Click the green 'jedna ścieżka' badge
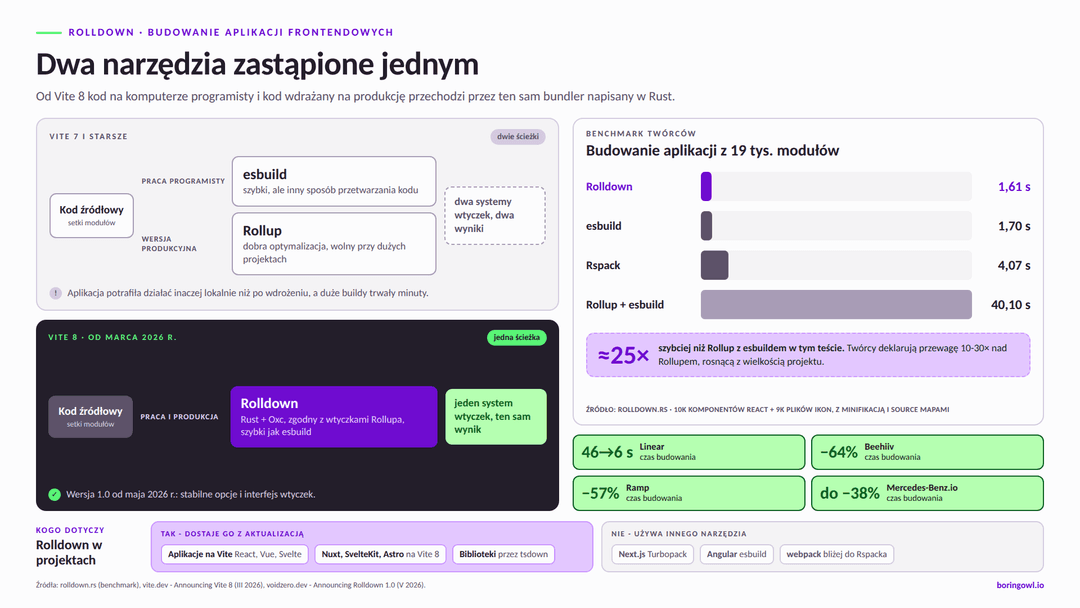 point(517,337)
